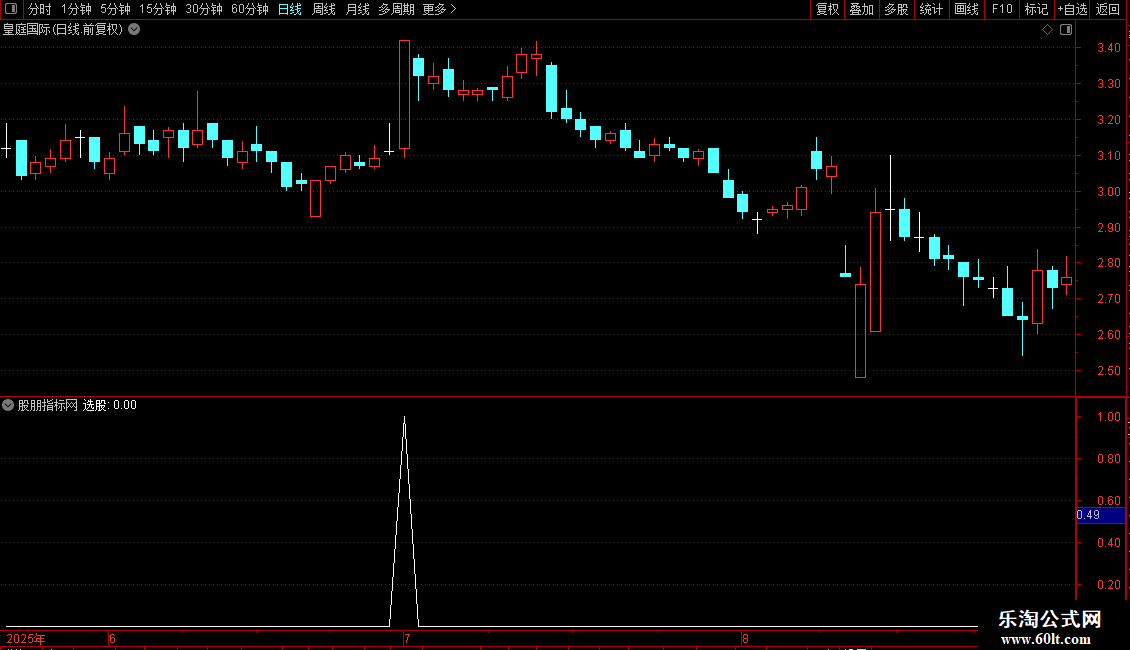
Task: Click the 3.40 price axis label
Action: point(1108,48)
